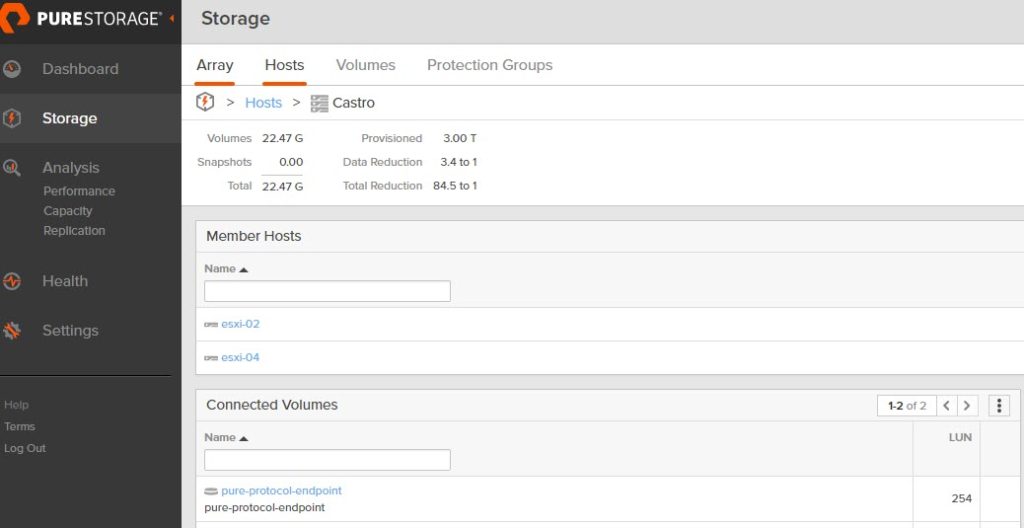Image resolution: width=1024 pixels, height=528 pixels.
Task: Collapse sidebar using orange arrow near logo
Action: pyautogui.click(x=171, y=18)
